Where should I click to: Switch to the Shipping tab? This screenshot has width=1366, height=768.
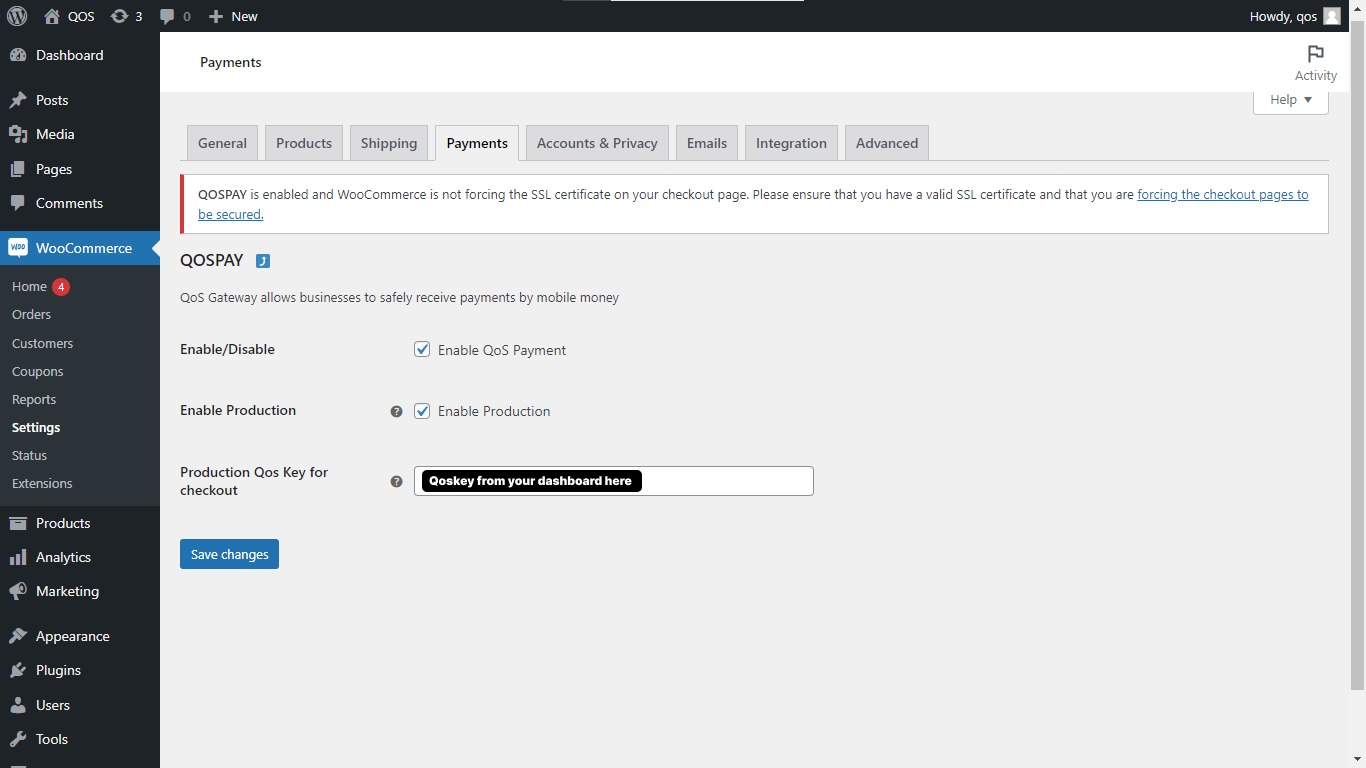pos(388,143)
